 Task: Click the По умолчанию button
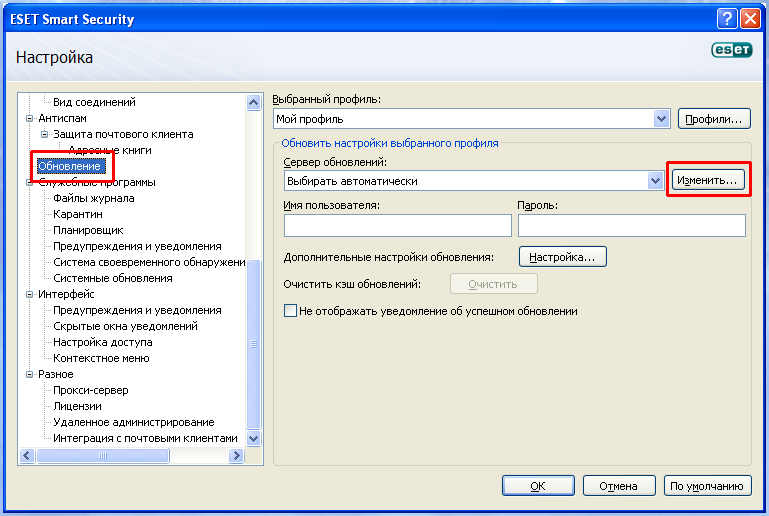(x=708, y=486)
